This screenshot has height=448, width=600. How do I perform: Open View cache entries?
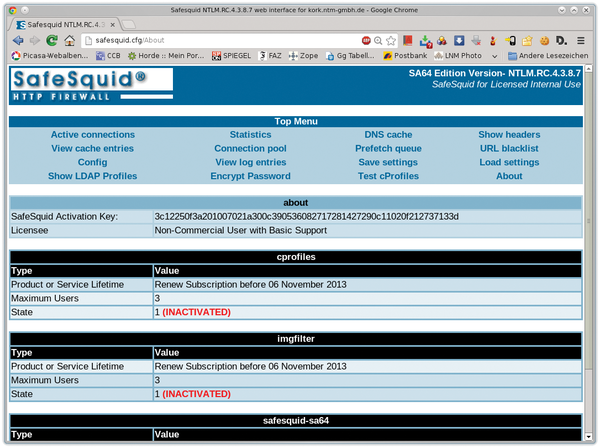[93, 148]
